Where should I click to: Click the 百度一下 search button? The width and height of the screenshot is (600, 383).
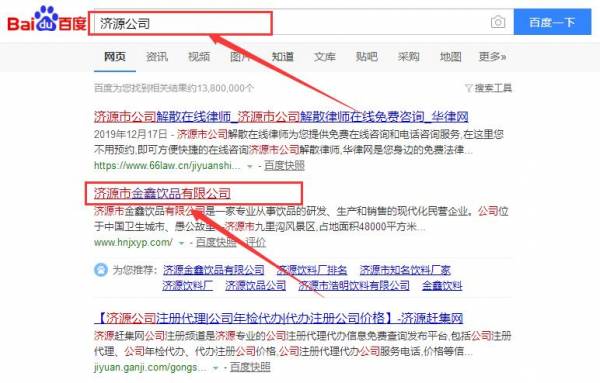tap(552, 22)
